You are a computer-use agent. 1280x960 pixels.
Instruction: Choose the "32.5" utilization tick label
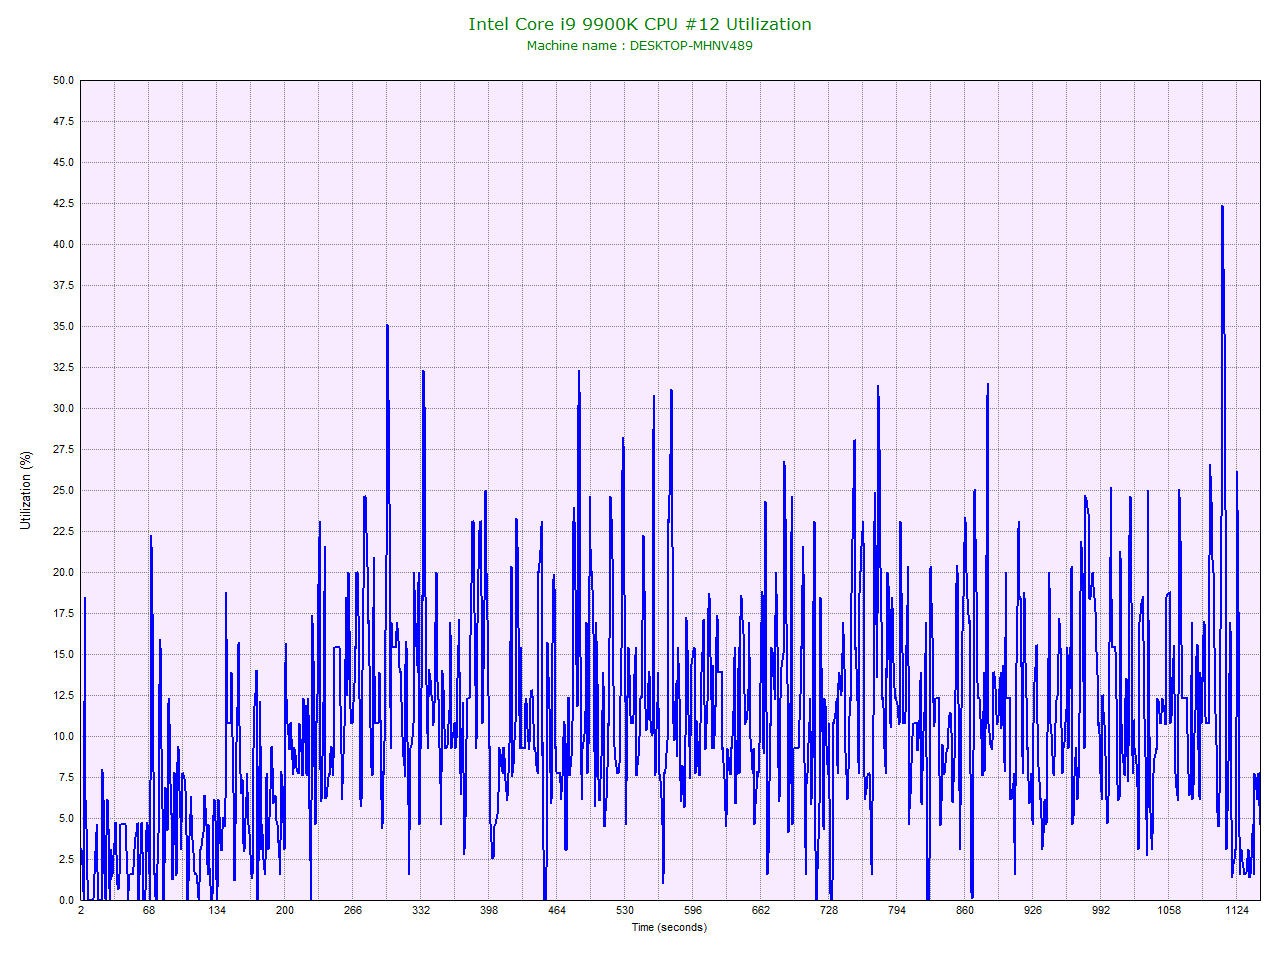click(x=64, y=367)
